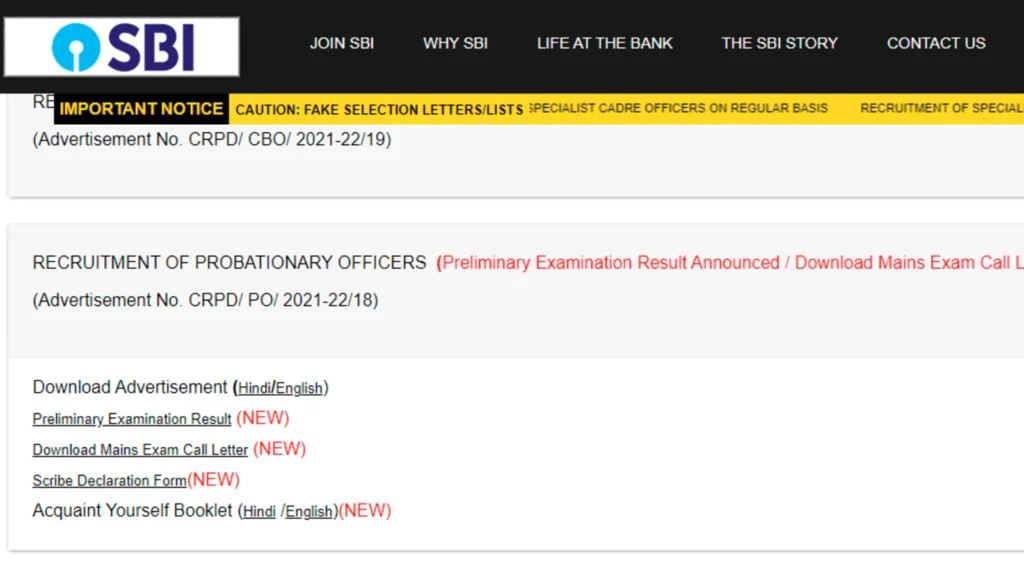
Task: Open Acquaint Yourself Booklet in English
Action: [x=309, y=512]
